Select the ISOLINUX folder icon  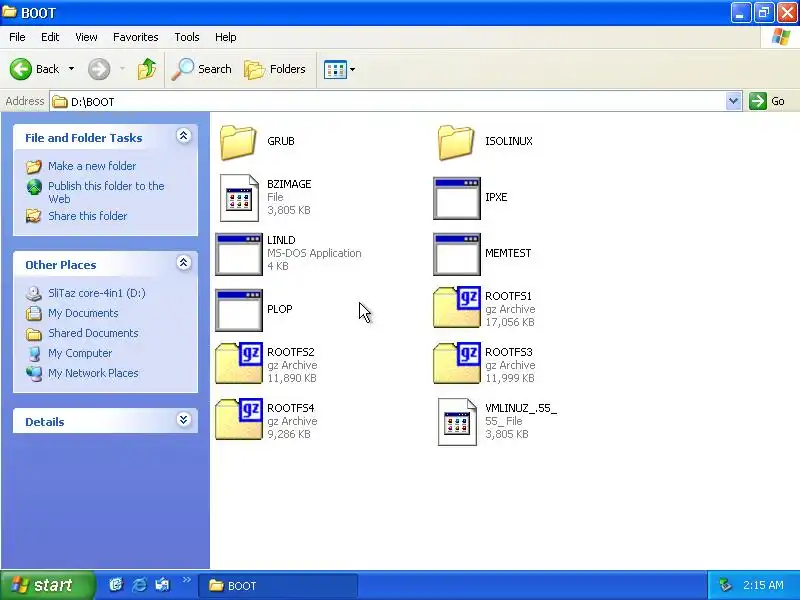[x=456, y=142]
